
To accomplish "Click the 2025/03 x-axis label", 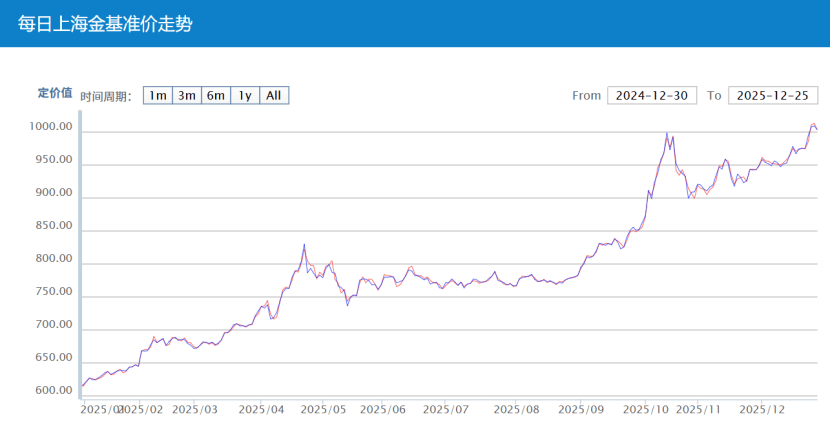I will click(x=195, y=409).
